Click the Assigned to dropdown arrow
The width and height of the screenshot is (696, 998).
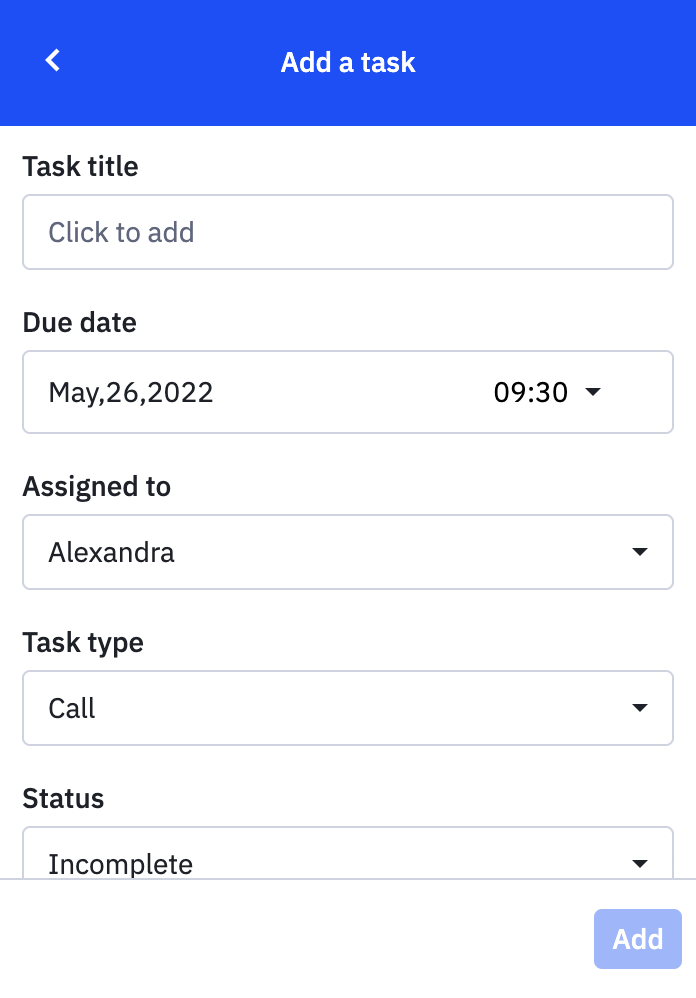point(640,552)
